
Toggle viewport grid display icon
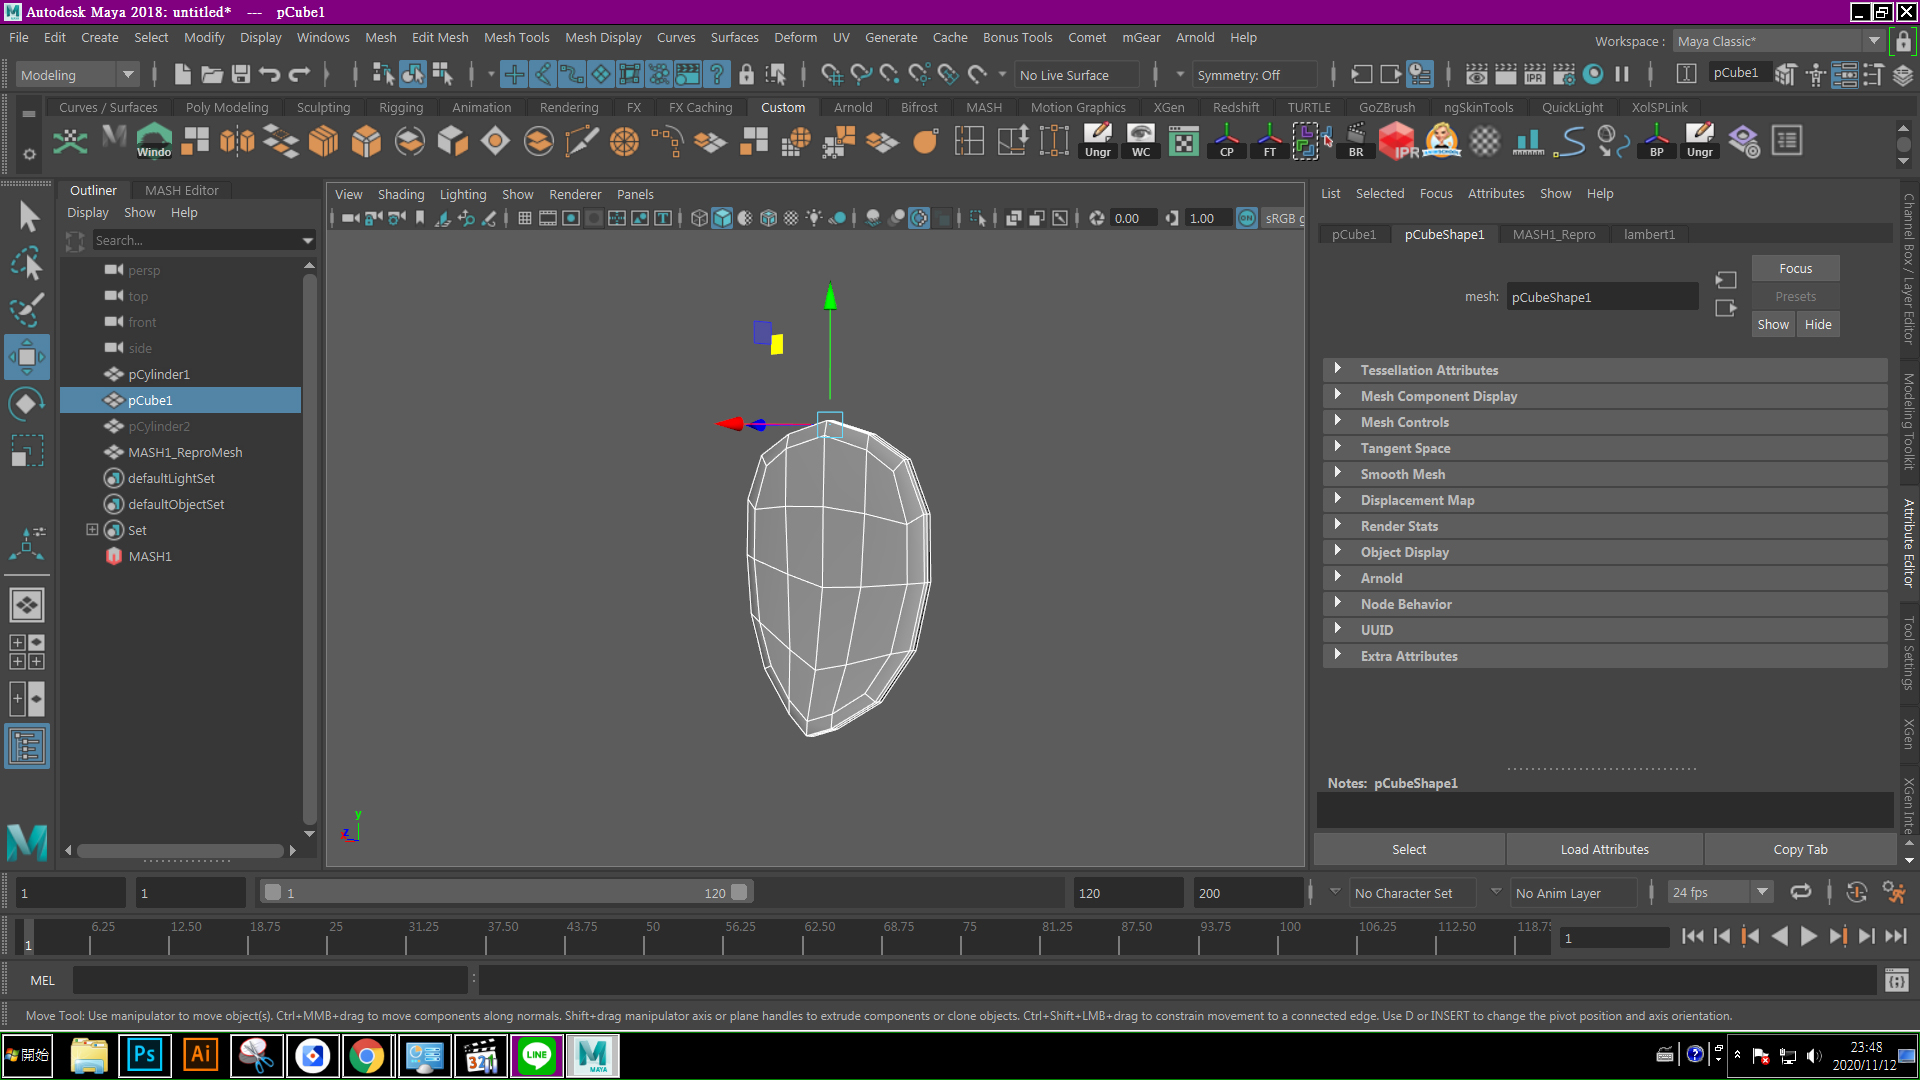click(x=524, y=218)
